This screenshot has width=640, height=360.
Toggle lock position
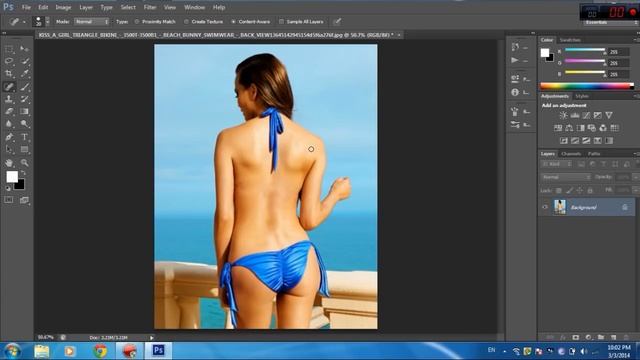580,190
